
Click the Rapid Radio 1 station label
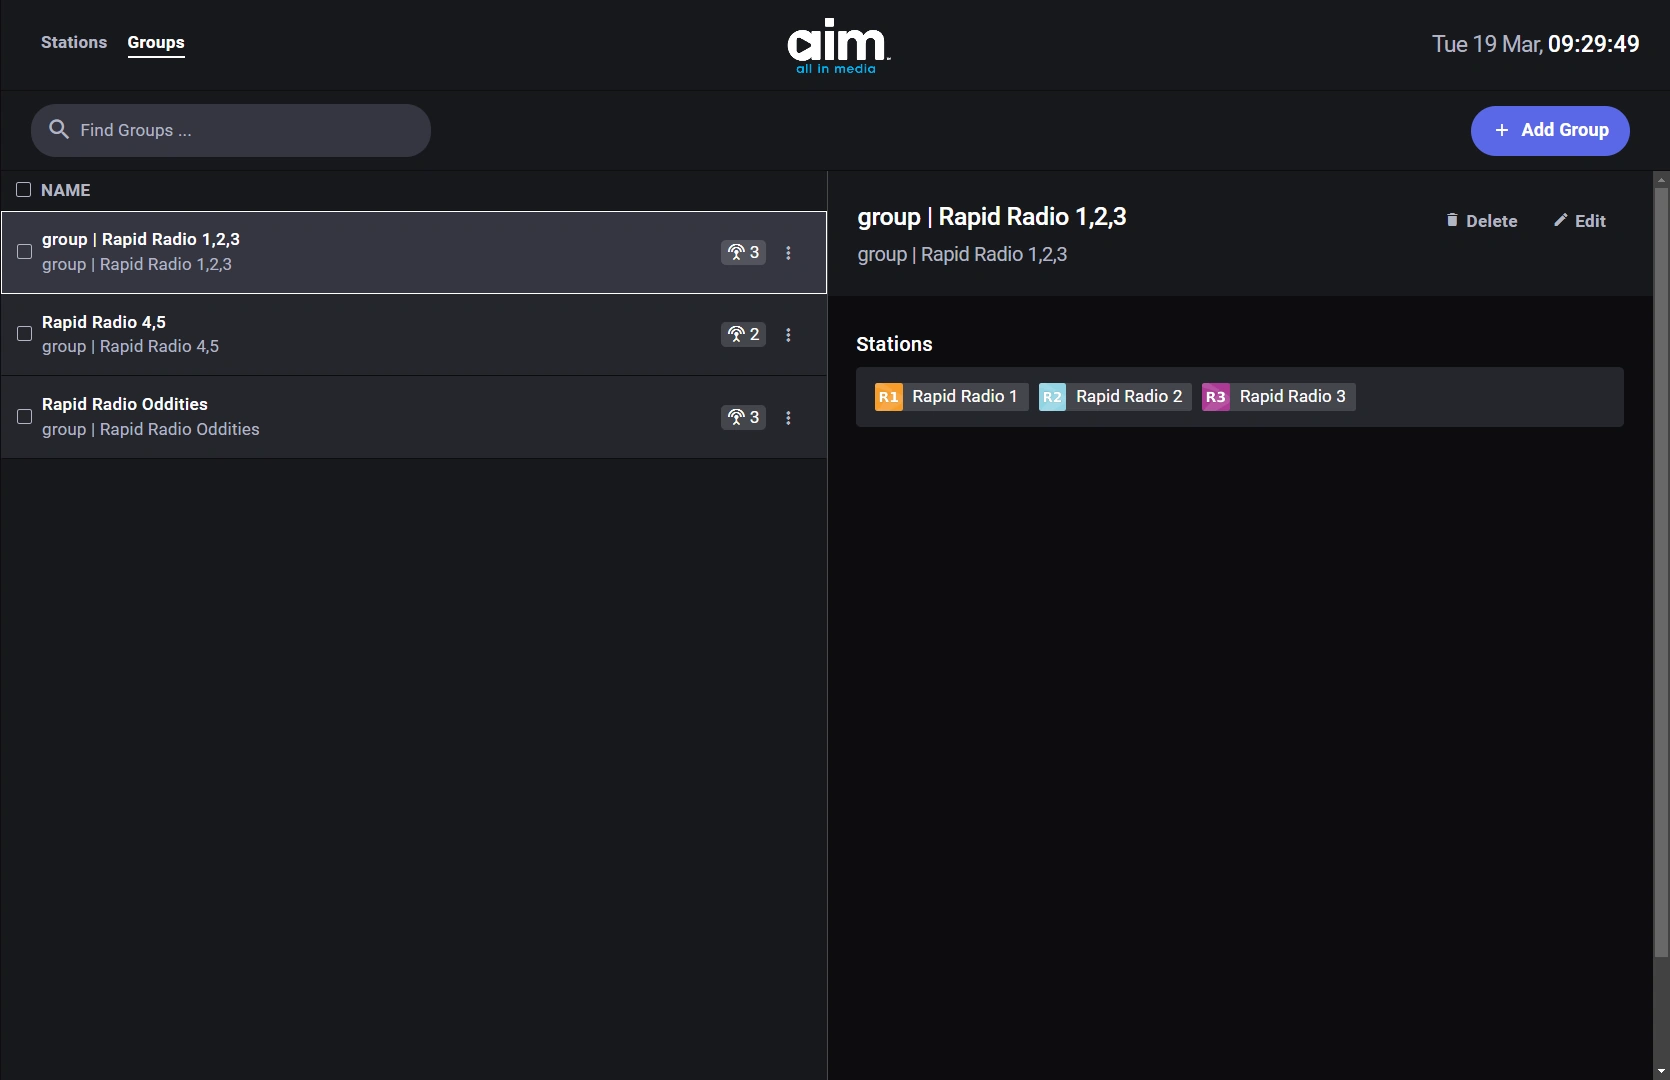pos(964,396)
